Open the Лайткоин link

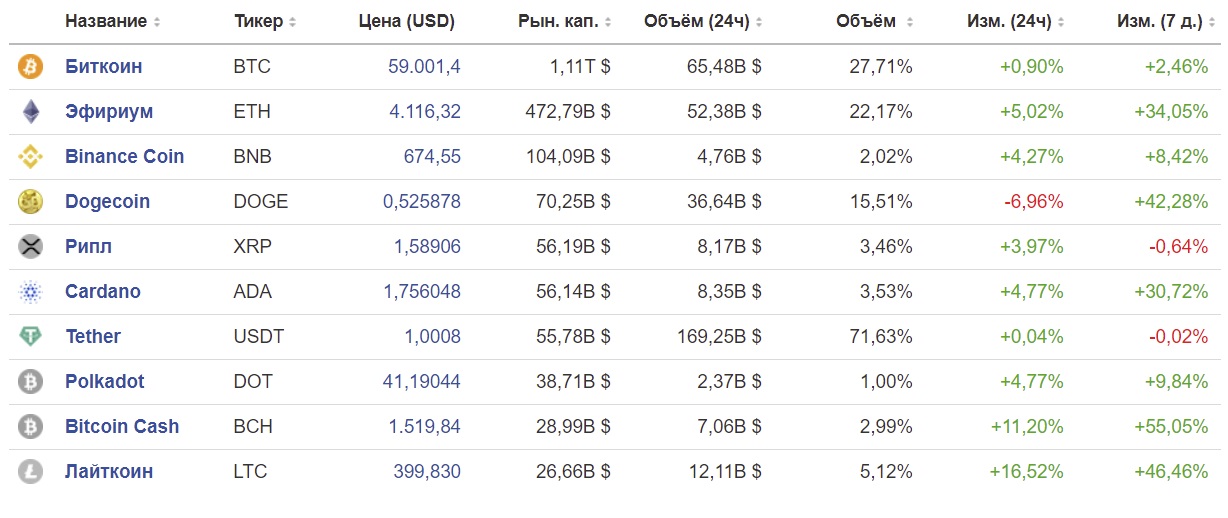tap(109, 472)
